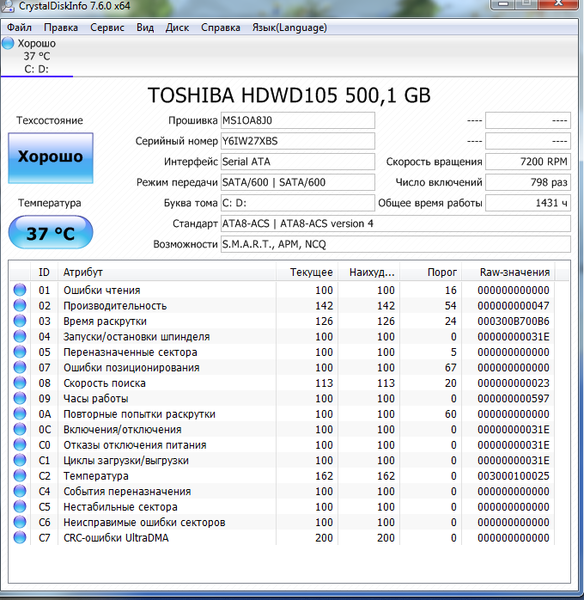Click the Хорошо health status button
This screenshot has width=584, height=600.
coord(51,158)
